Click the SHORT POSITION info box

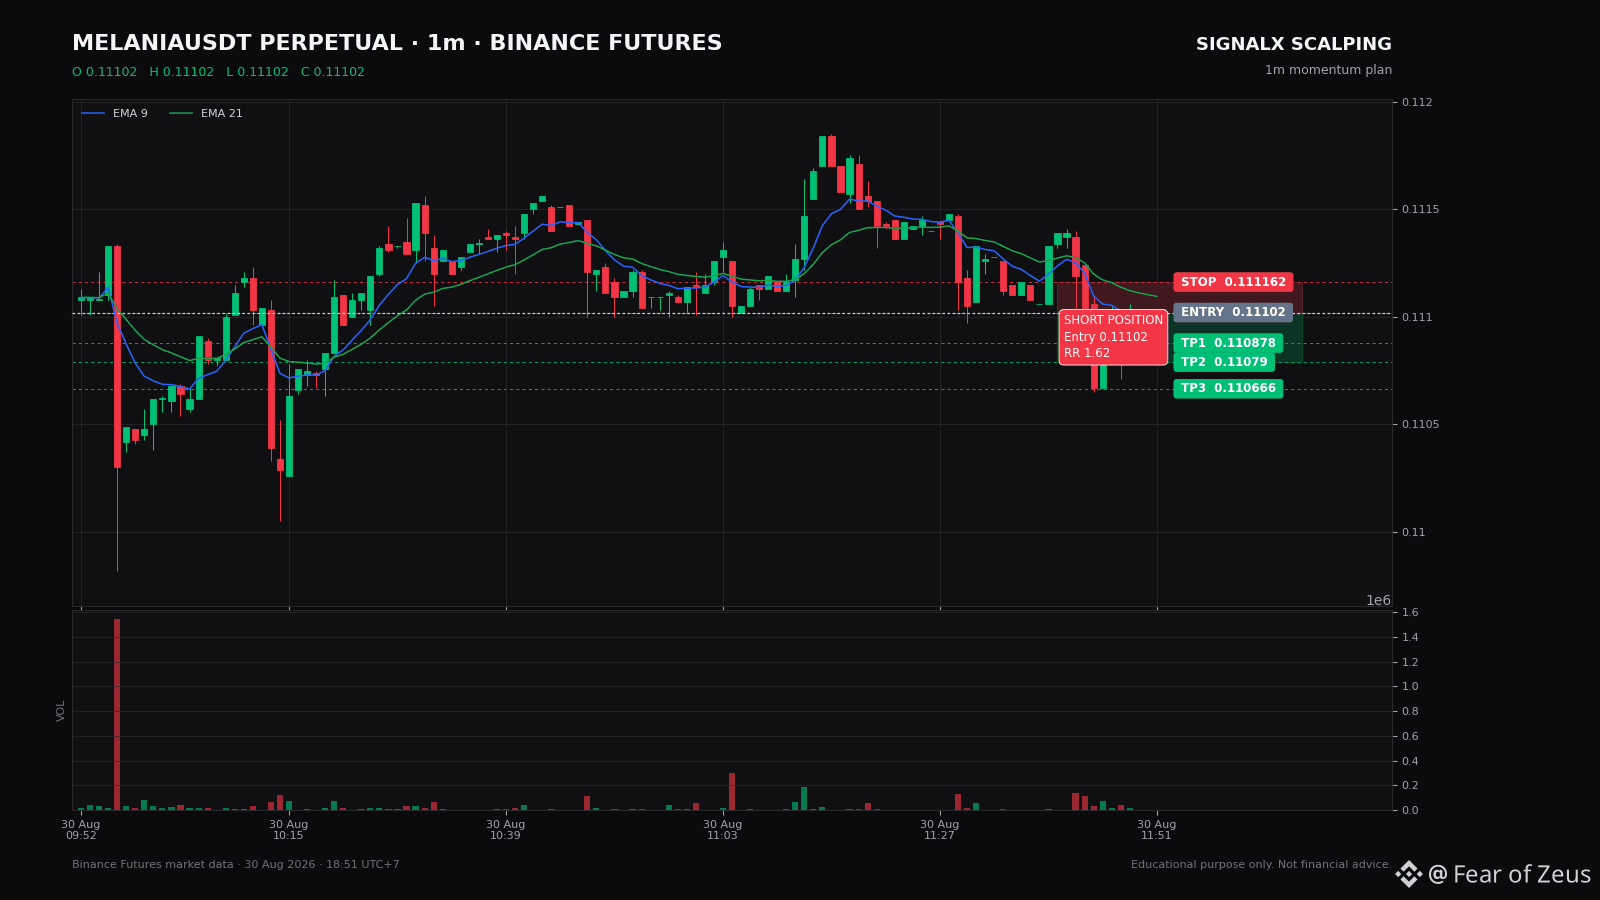point(1113,337)
